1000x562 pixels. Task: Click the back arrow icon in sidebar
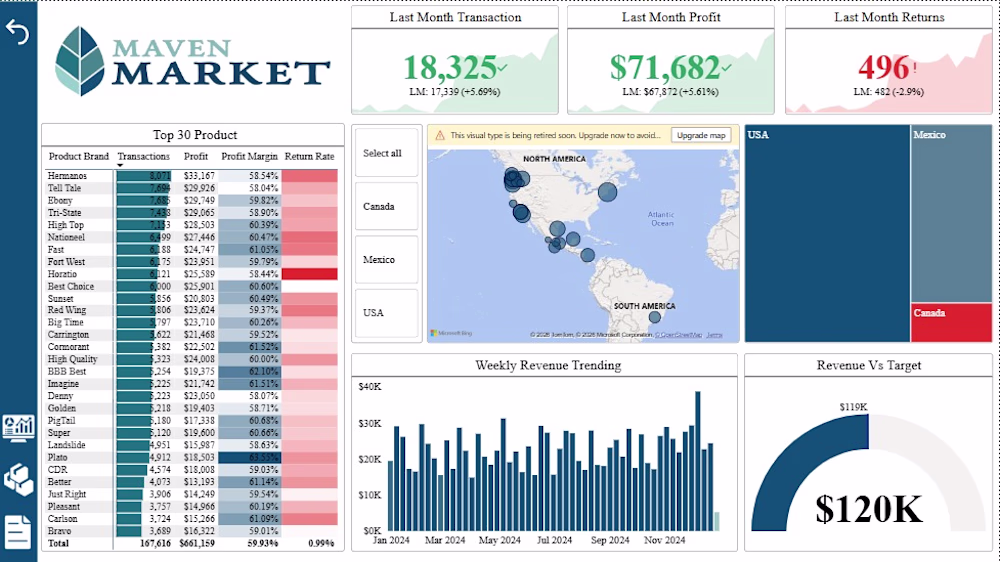(17, 31)
